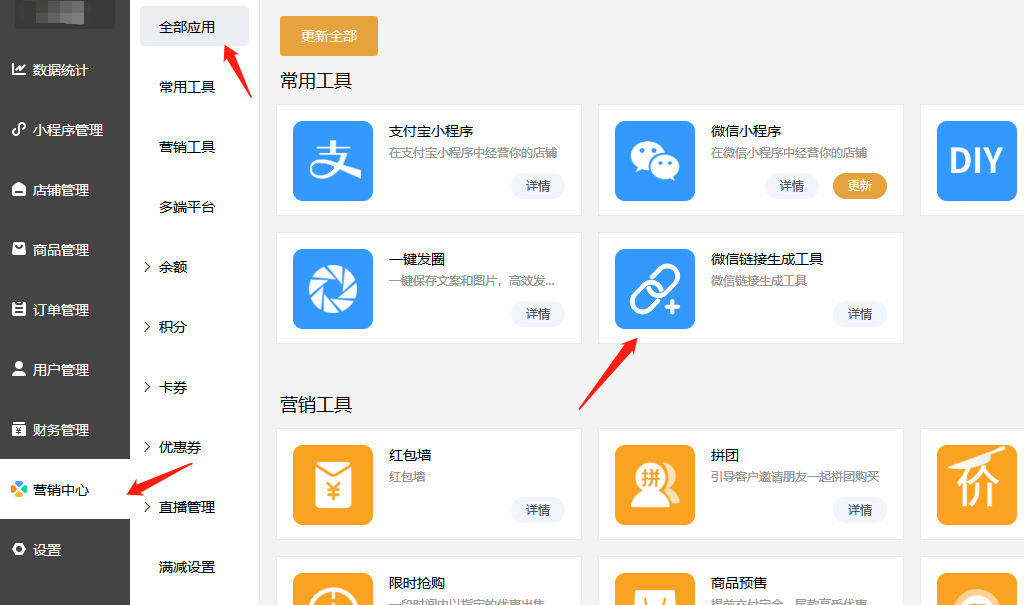Expand the 积分 submenu chevron
The height and width of the screenshot is (605, 1024).
(147, 327)
